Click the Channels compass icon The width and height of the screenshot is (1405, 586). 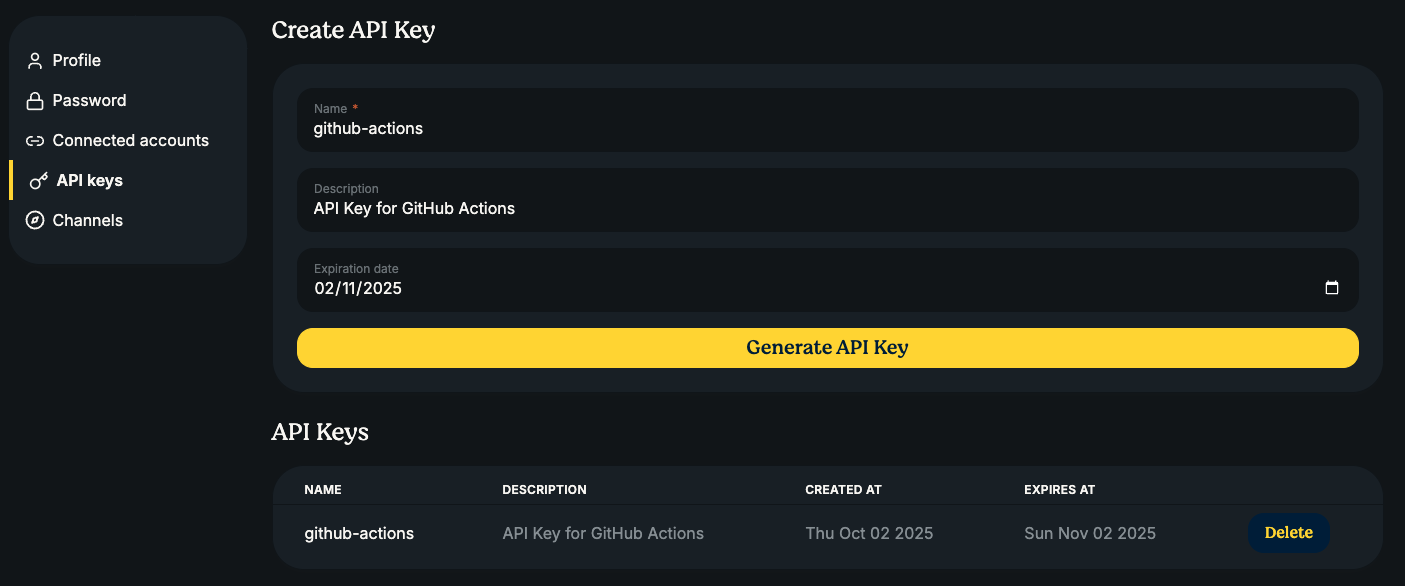point(35,221)
